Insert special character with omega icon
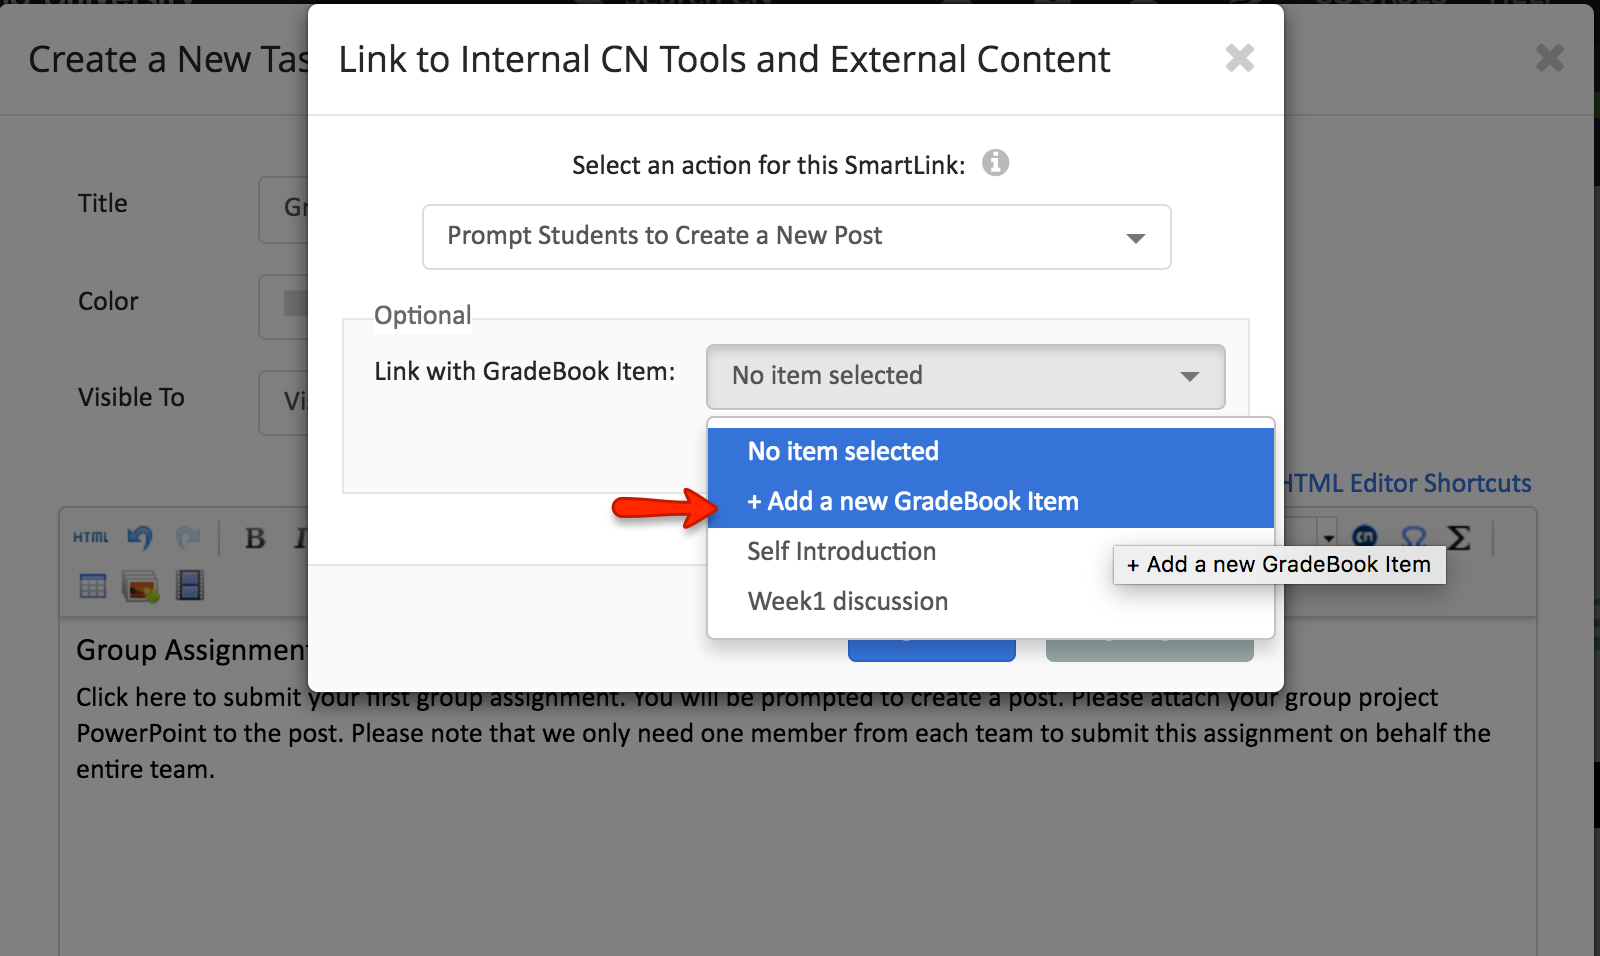Image resolution: width=1600 pixels, height=956 pixels. (x=1413, y=536)
